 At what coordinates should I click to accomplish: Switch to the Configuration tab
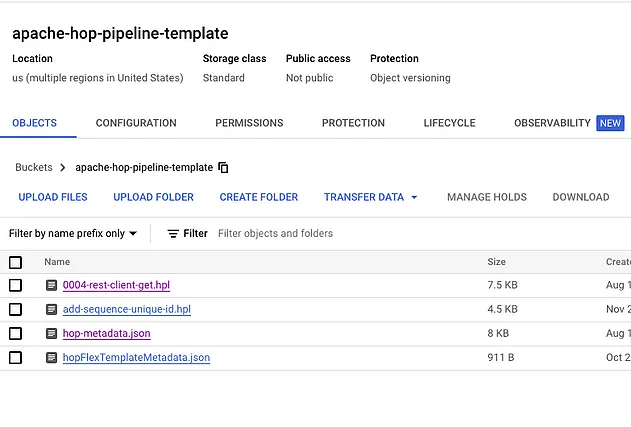[x=136, y=123]
